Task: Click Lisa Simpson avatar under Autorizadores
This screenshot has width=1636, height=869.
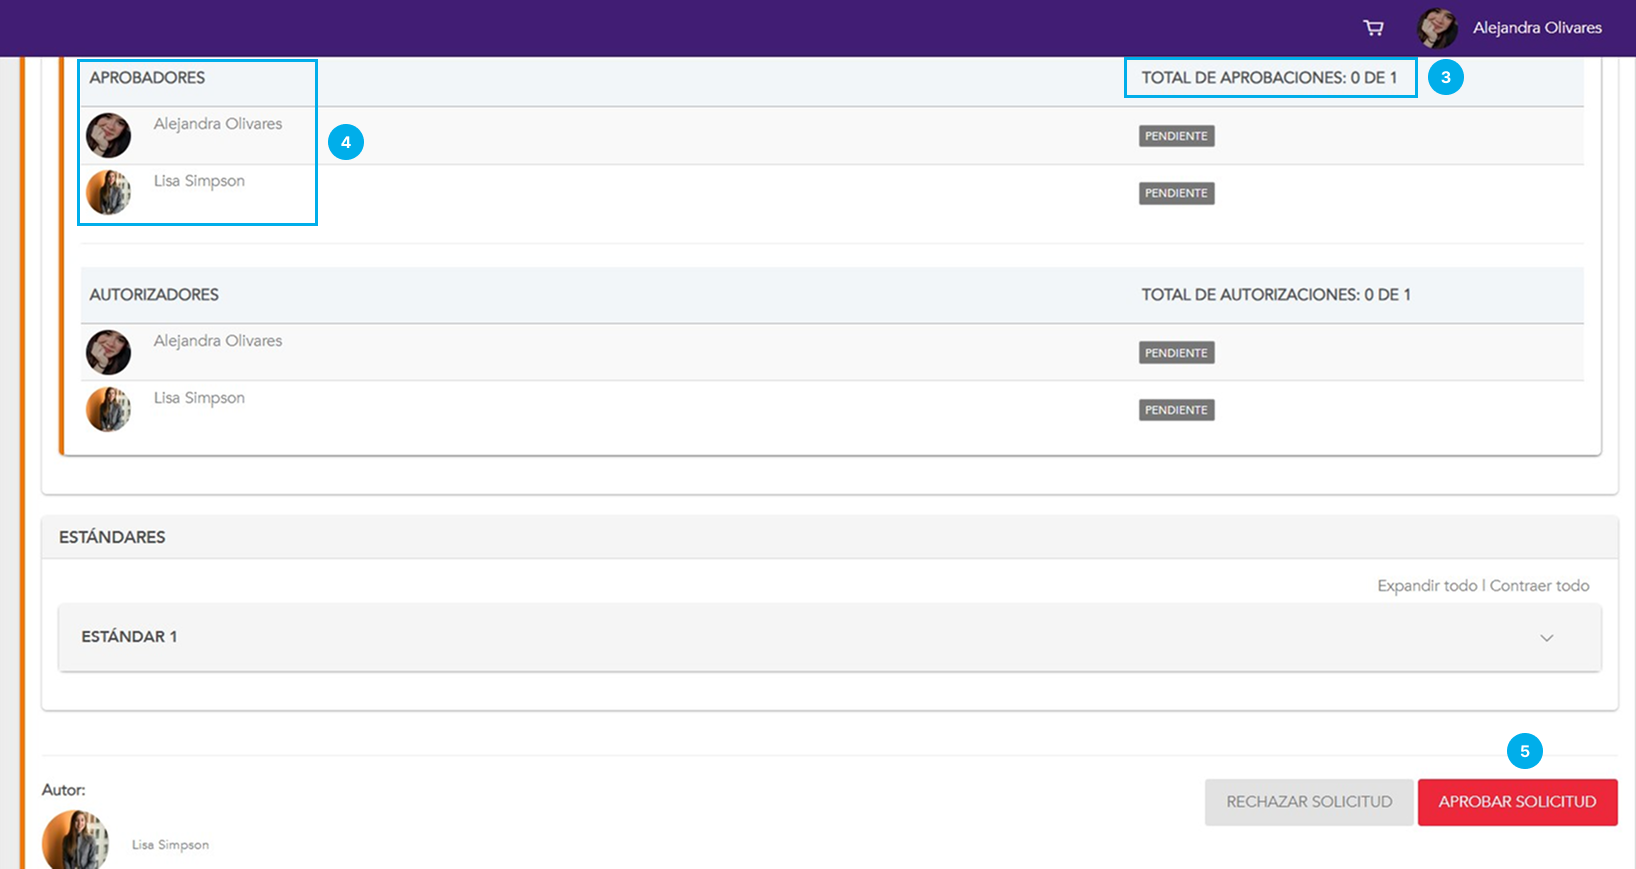Action: pos(108,409)
